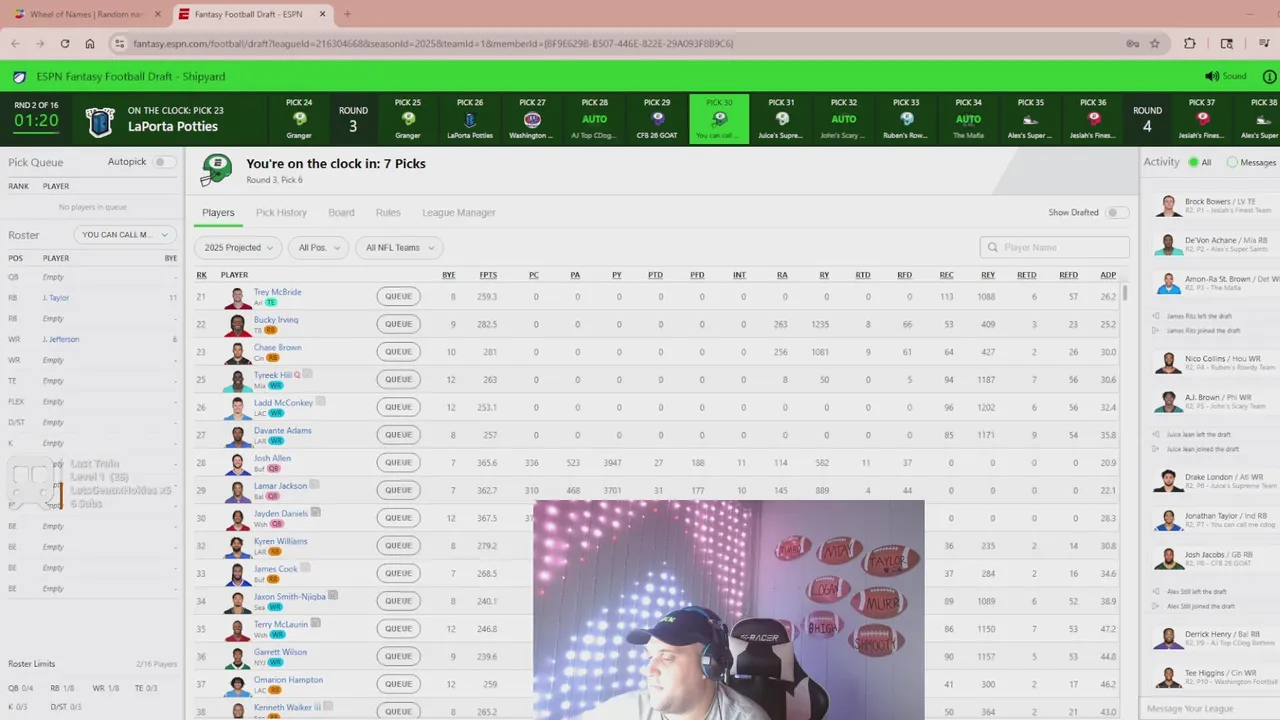Click the browser address bar URL
This screenshot has height=720, width=1280.
[433, 44]
